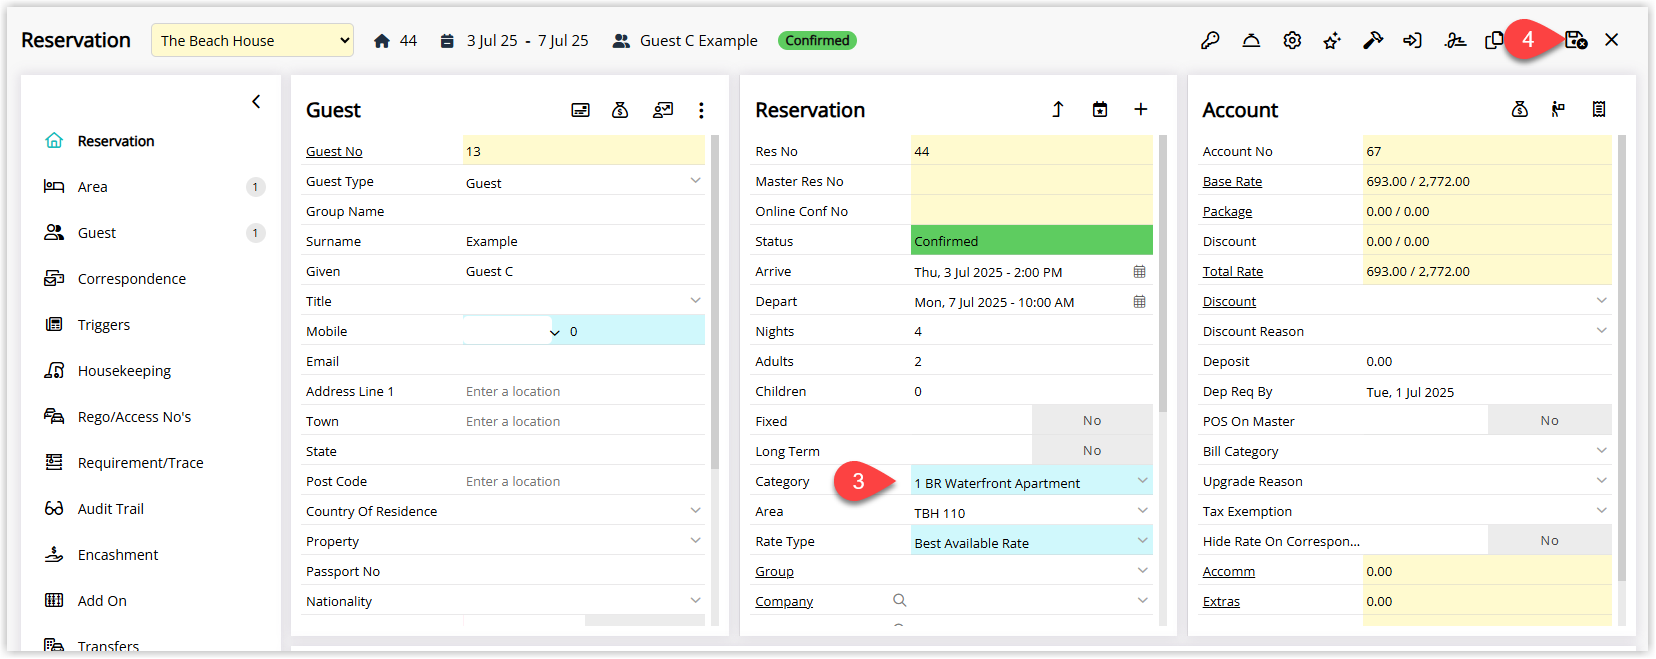Expand the Tax Exemption dropdown

pyautogui.click(x=1601, y=511)
